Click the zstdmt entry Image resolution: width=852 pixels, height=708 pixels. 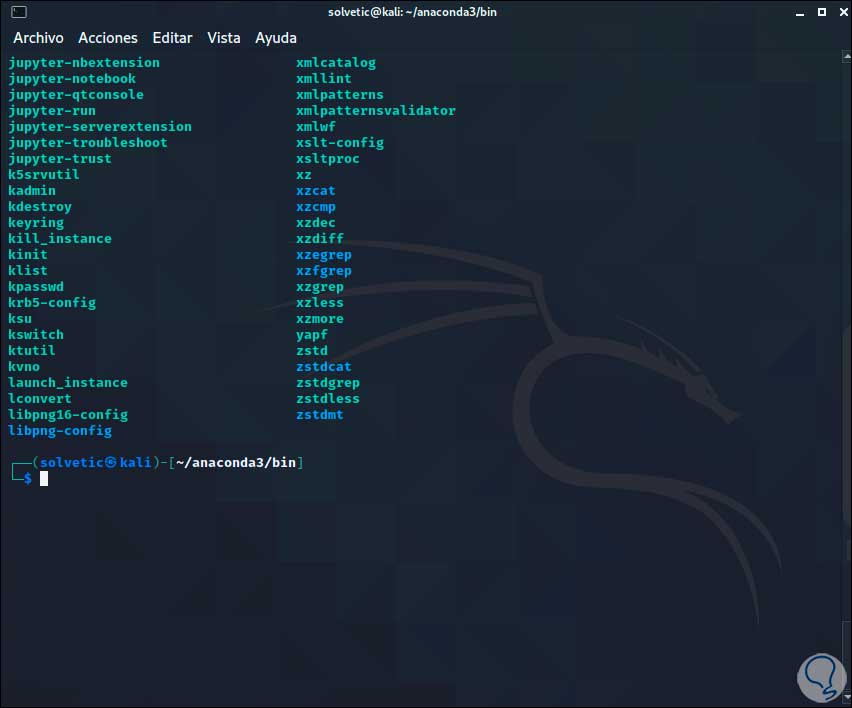320,415
